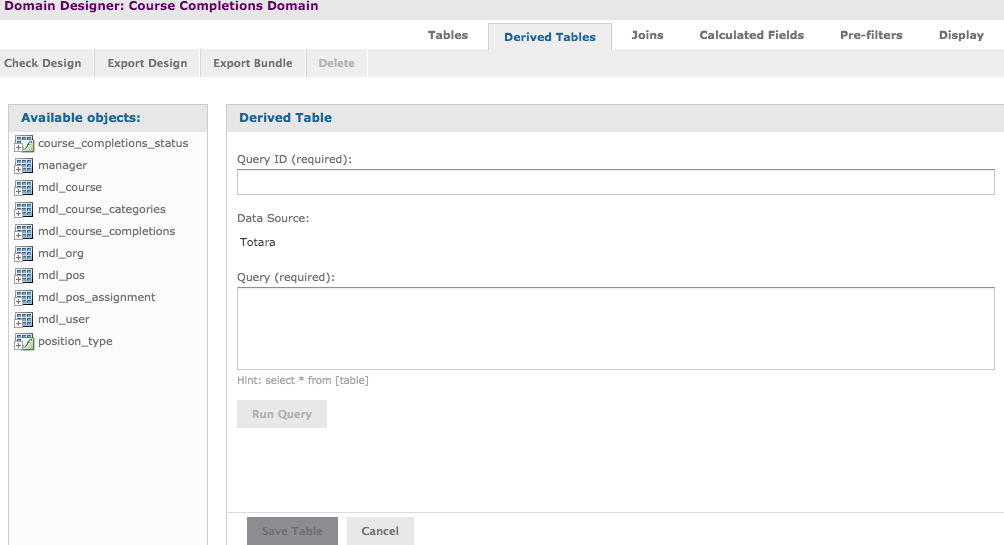Click the mdl_org table icon
1004x545 pixels.
[24, 254]
